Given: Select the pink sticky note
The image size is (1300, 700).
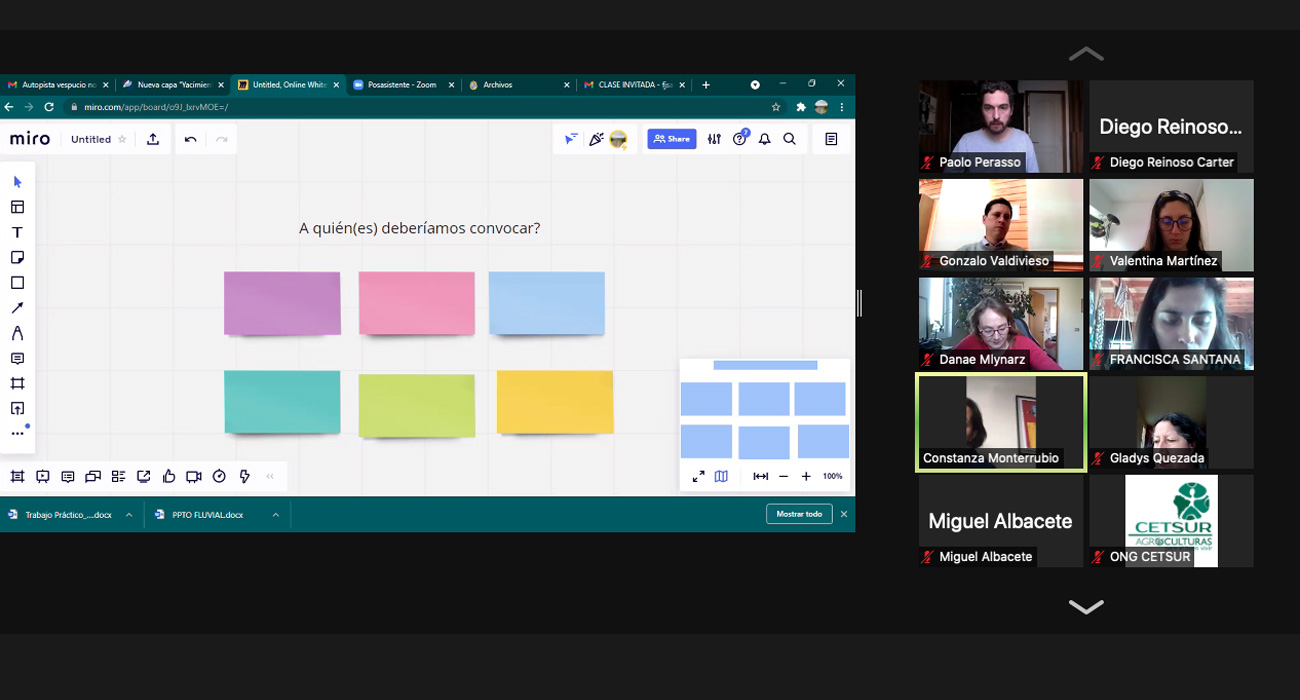Looking at the screenshot, I should [417, 303].
